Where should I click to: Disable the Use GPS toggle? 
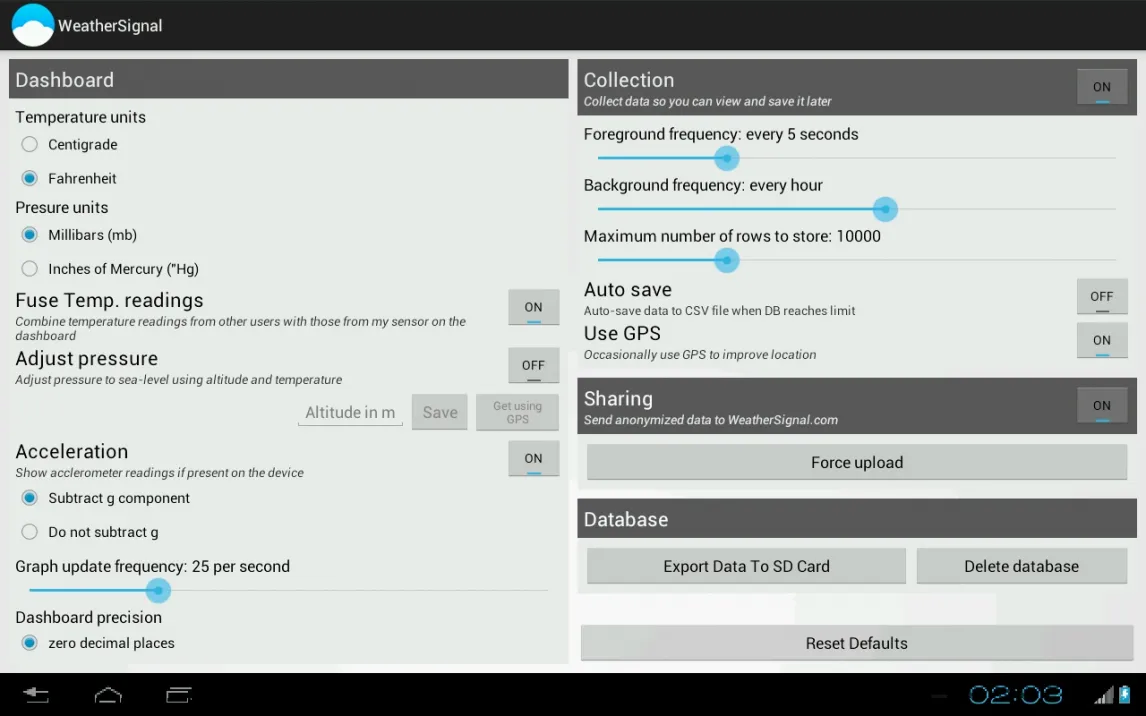coord(1101,341)
